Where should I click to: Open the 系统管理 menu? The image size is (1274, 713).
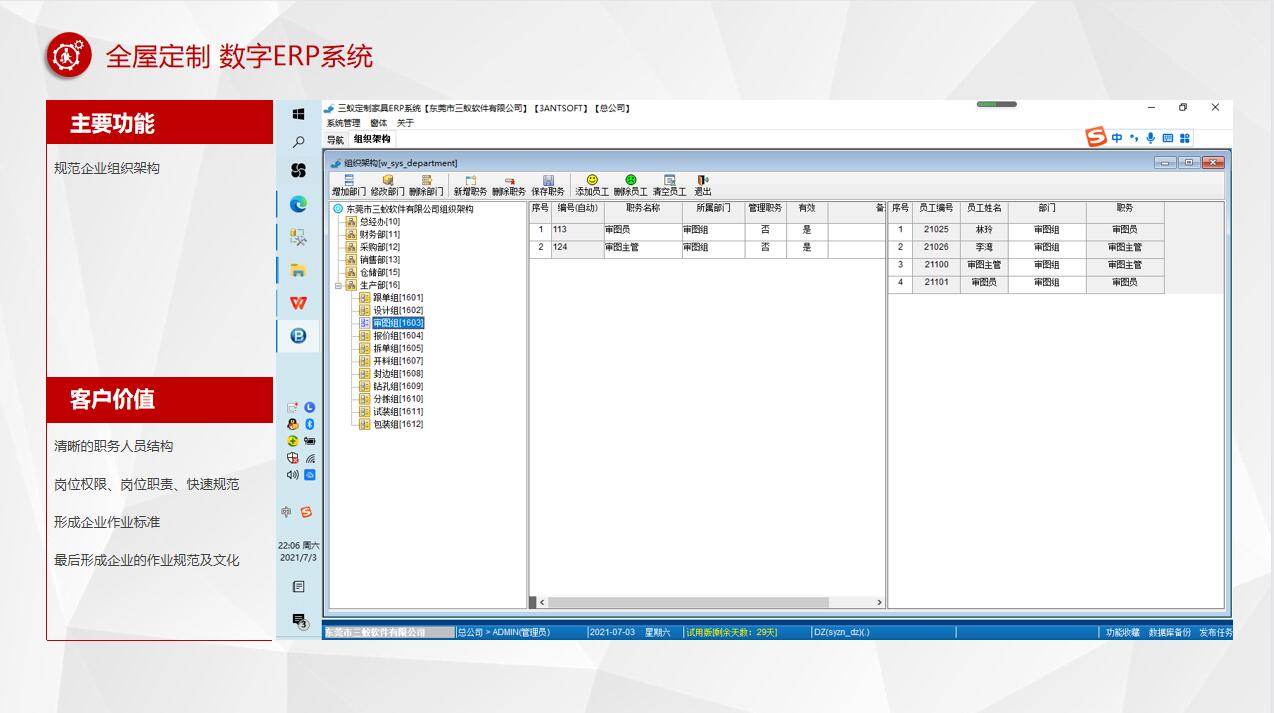click(343, 123)
